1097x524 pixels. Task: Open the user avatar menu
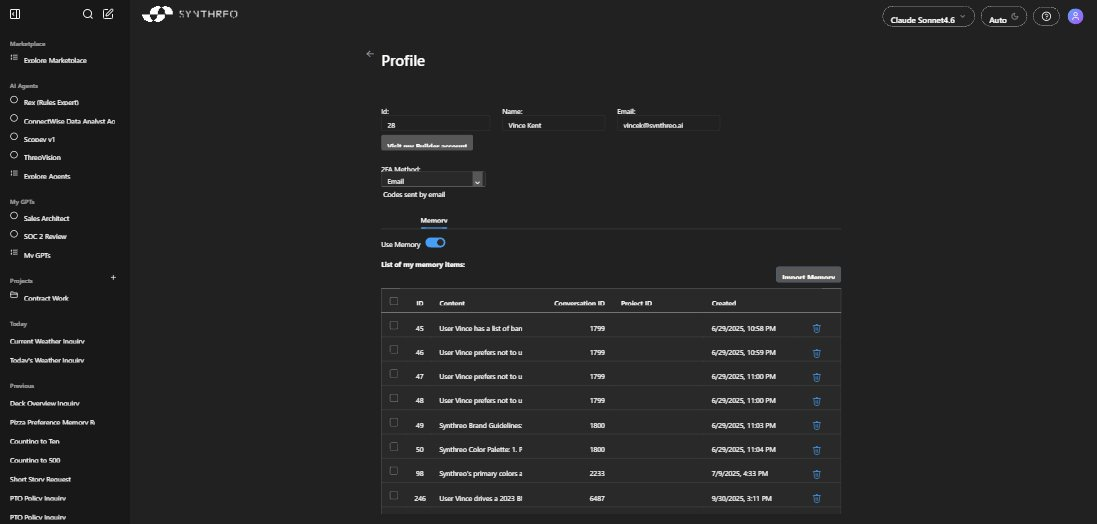pos(1075,17)
